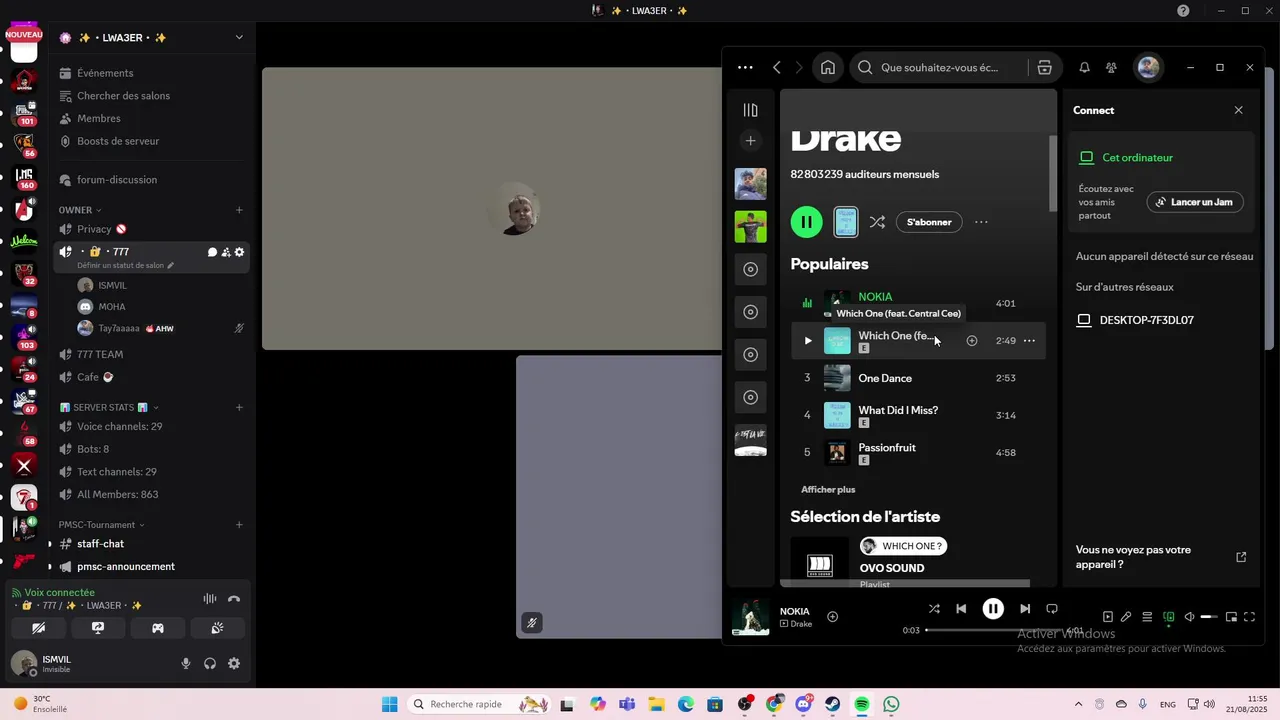Open Spotify mini player

1231,617
